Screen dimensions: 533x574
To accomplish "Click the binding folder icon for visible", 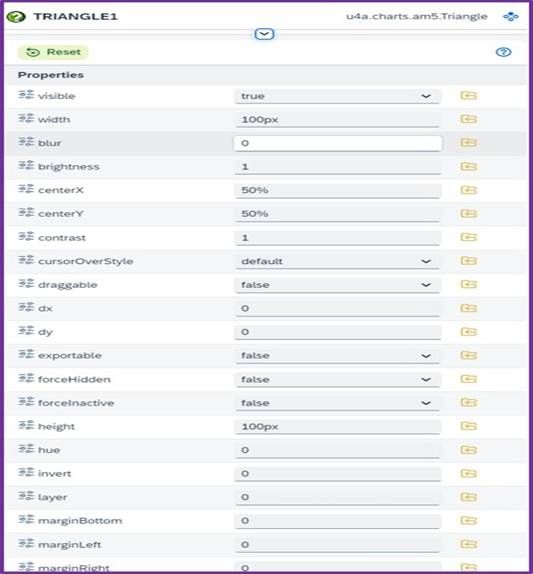I will coord(469,96).
